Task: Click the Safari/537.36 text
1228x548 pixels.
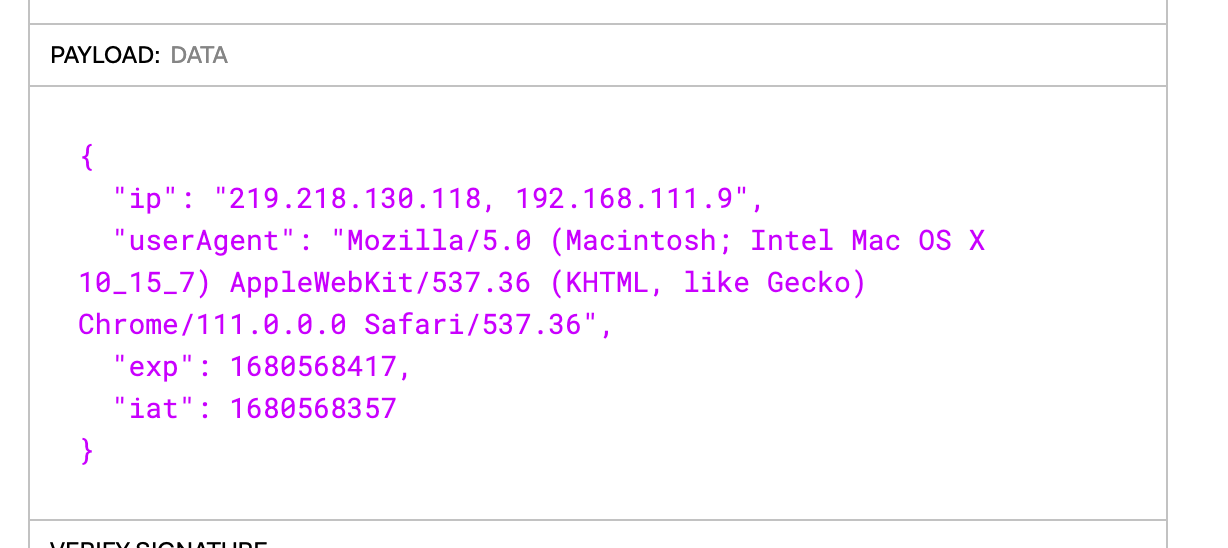Action: click(x=472, y=325)
